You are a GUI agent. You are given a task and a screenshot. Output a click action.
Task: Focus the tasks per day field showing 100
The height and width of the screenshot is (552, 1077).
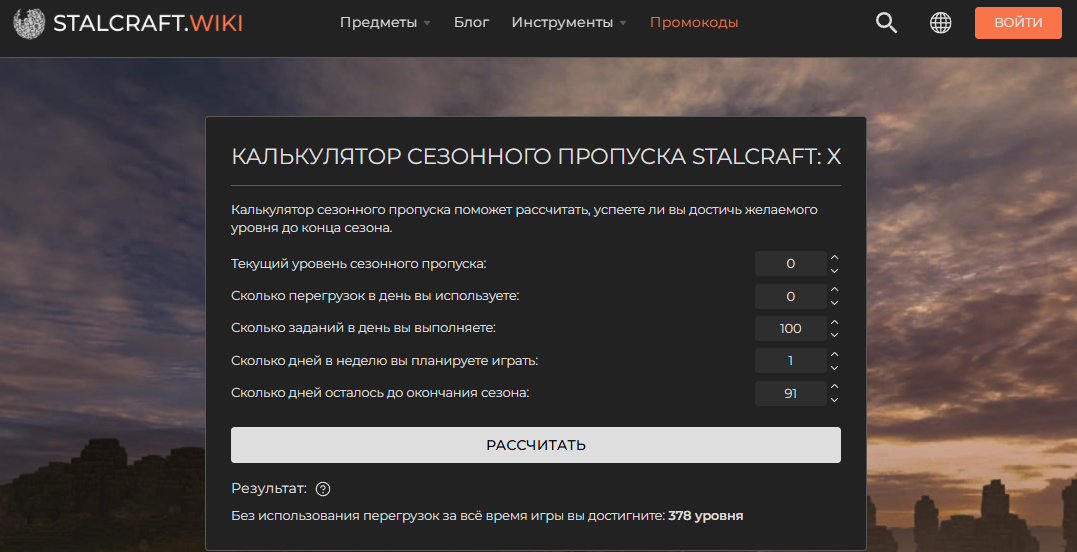(x=791, y=328)
